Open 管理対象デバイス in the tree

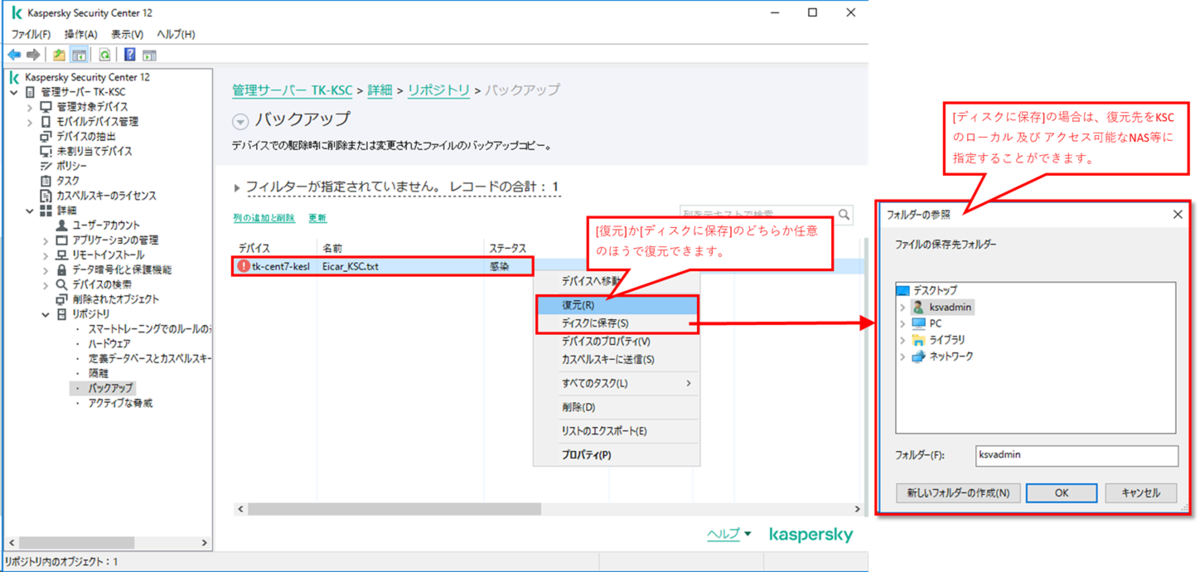pyautogui.click(x=92, y=107)
